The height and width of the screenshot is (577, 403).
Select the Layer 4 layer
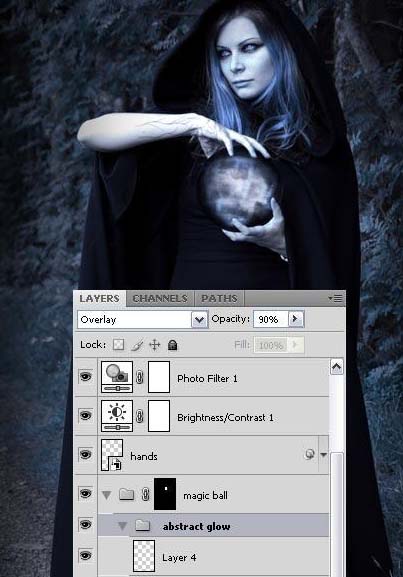[213, 557]
